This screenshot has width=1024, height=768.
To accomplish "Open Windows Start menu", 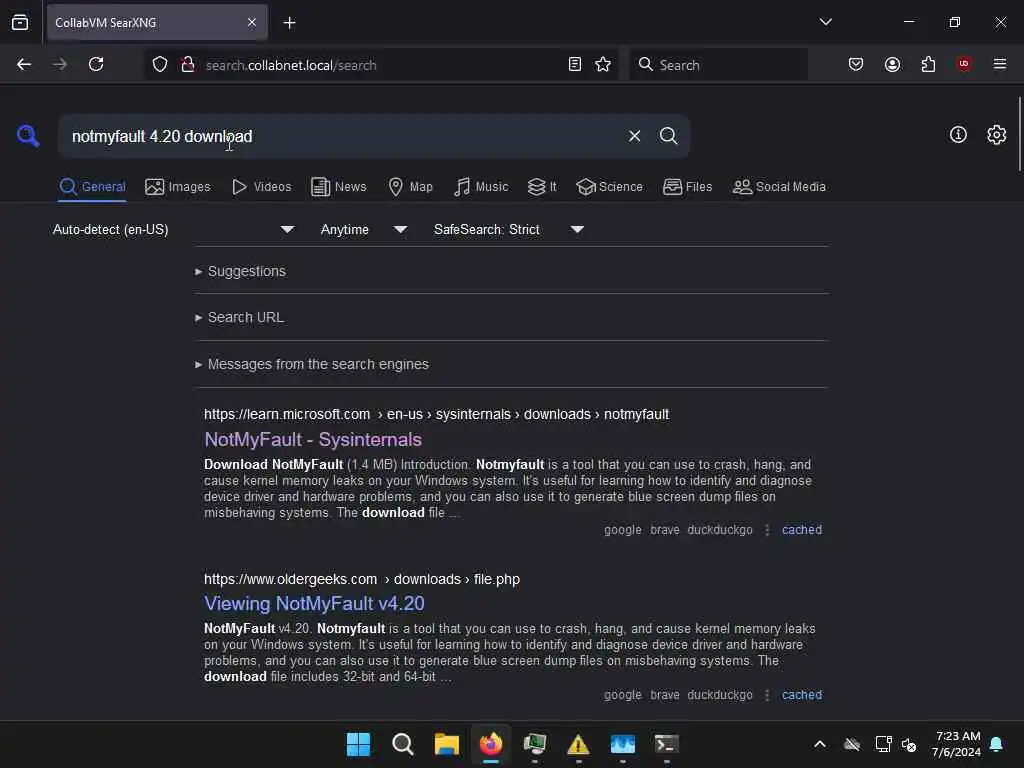I will click(358, 744).
